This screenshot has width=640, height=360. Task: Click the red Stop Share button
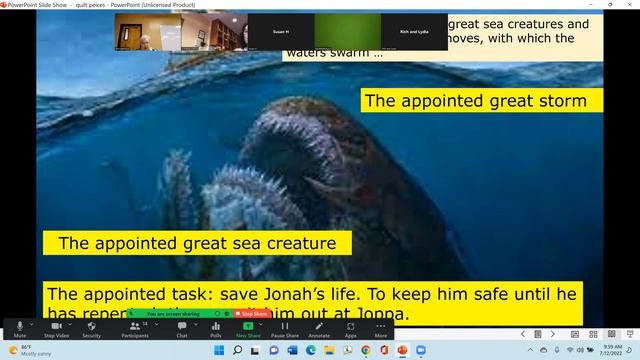(x=251, y=313)
